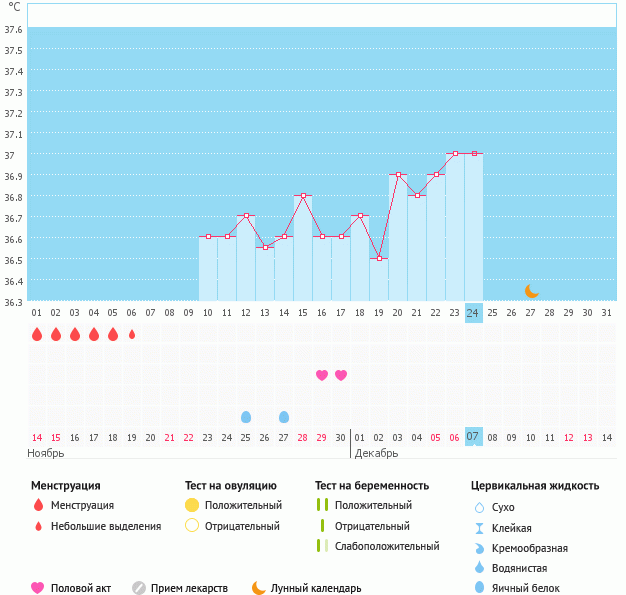Click the menstruation drop on day 05
Viewport: 626px width, 595px height.
(113, 334)
